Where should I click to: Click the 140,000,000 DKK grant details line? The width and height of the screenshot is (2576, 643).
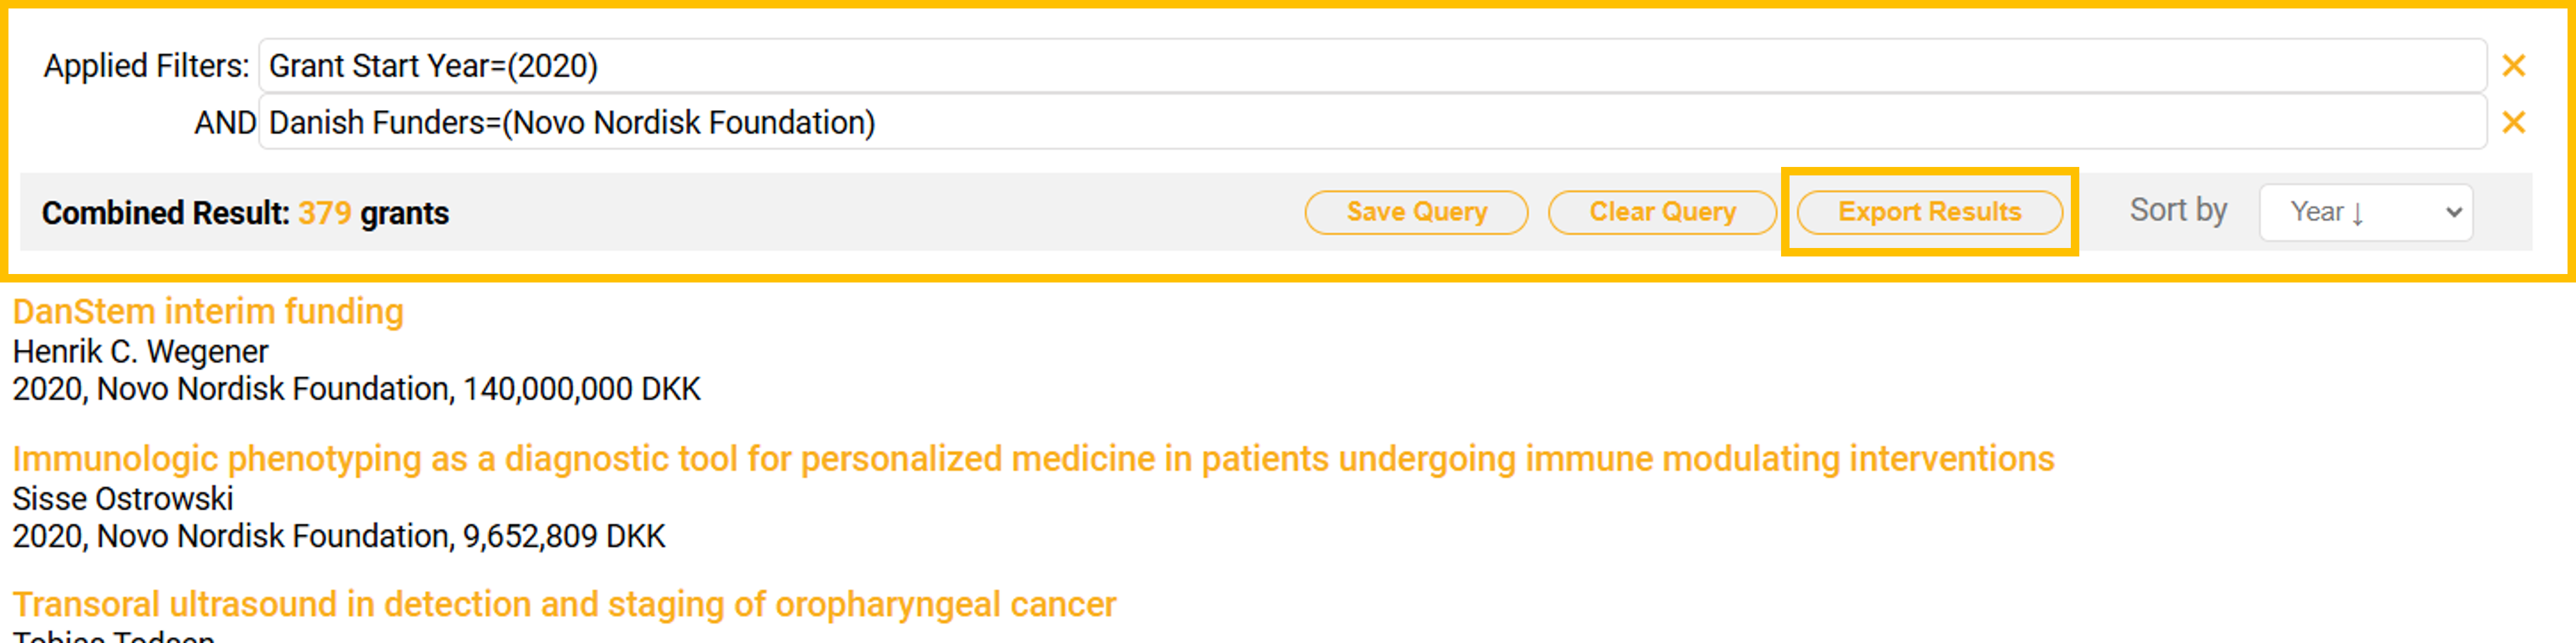[x=356, y=389]
